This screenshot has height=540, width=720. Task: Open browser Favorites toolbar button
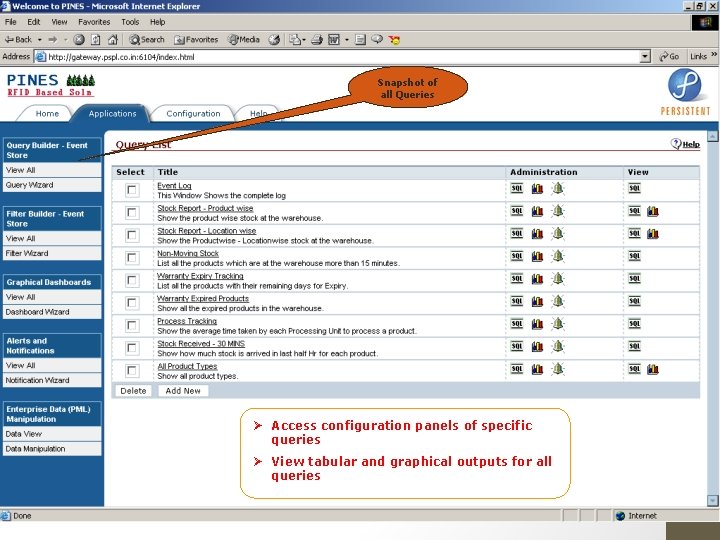pos(196,39)
